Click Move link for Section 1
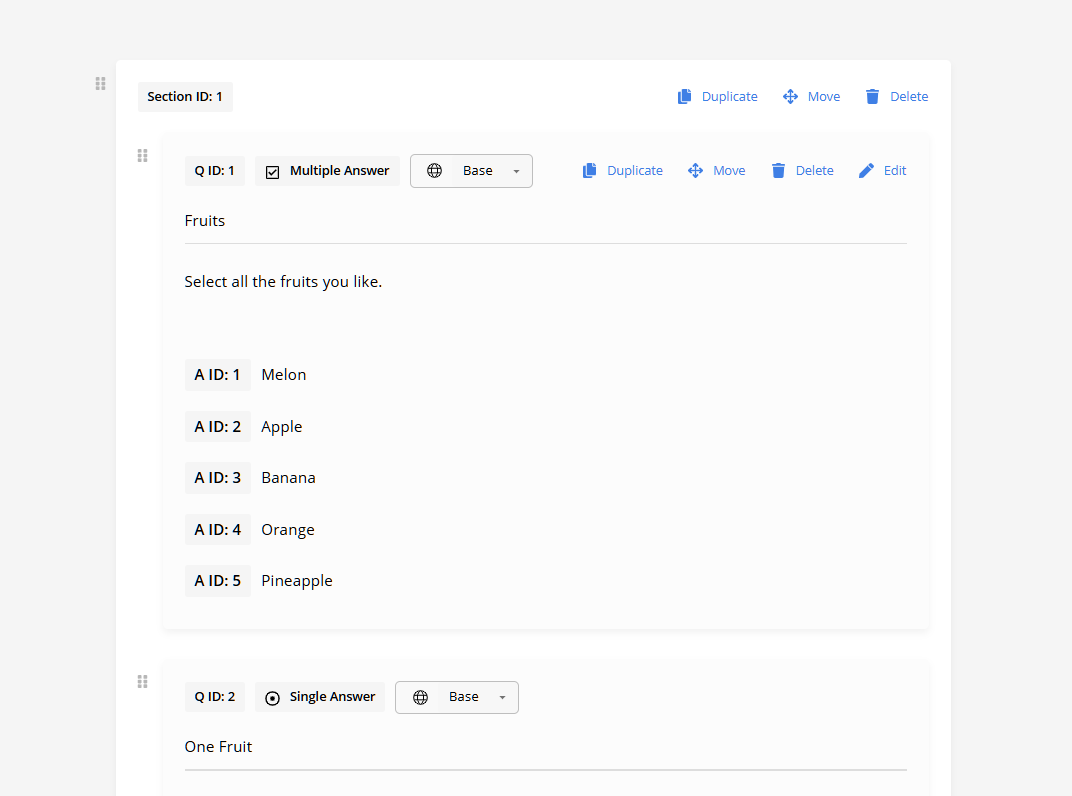The image size is (1072, 796). [x=824, y=96]
